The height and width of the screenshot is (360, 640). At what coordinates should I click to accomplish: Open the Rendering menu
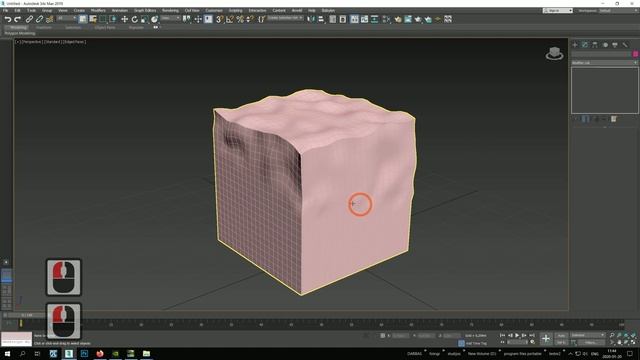point(170,11)
